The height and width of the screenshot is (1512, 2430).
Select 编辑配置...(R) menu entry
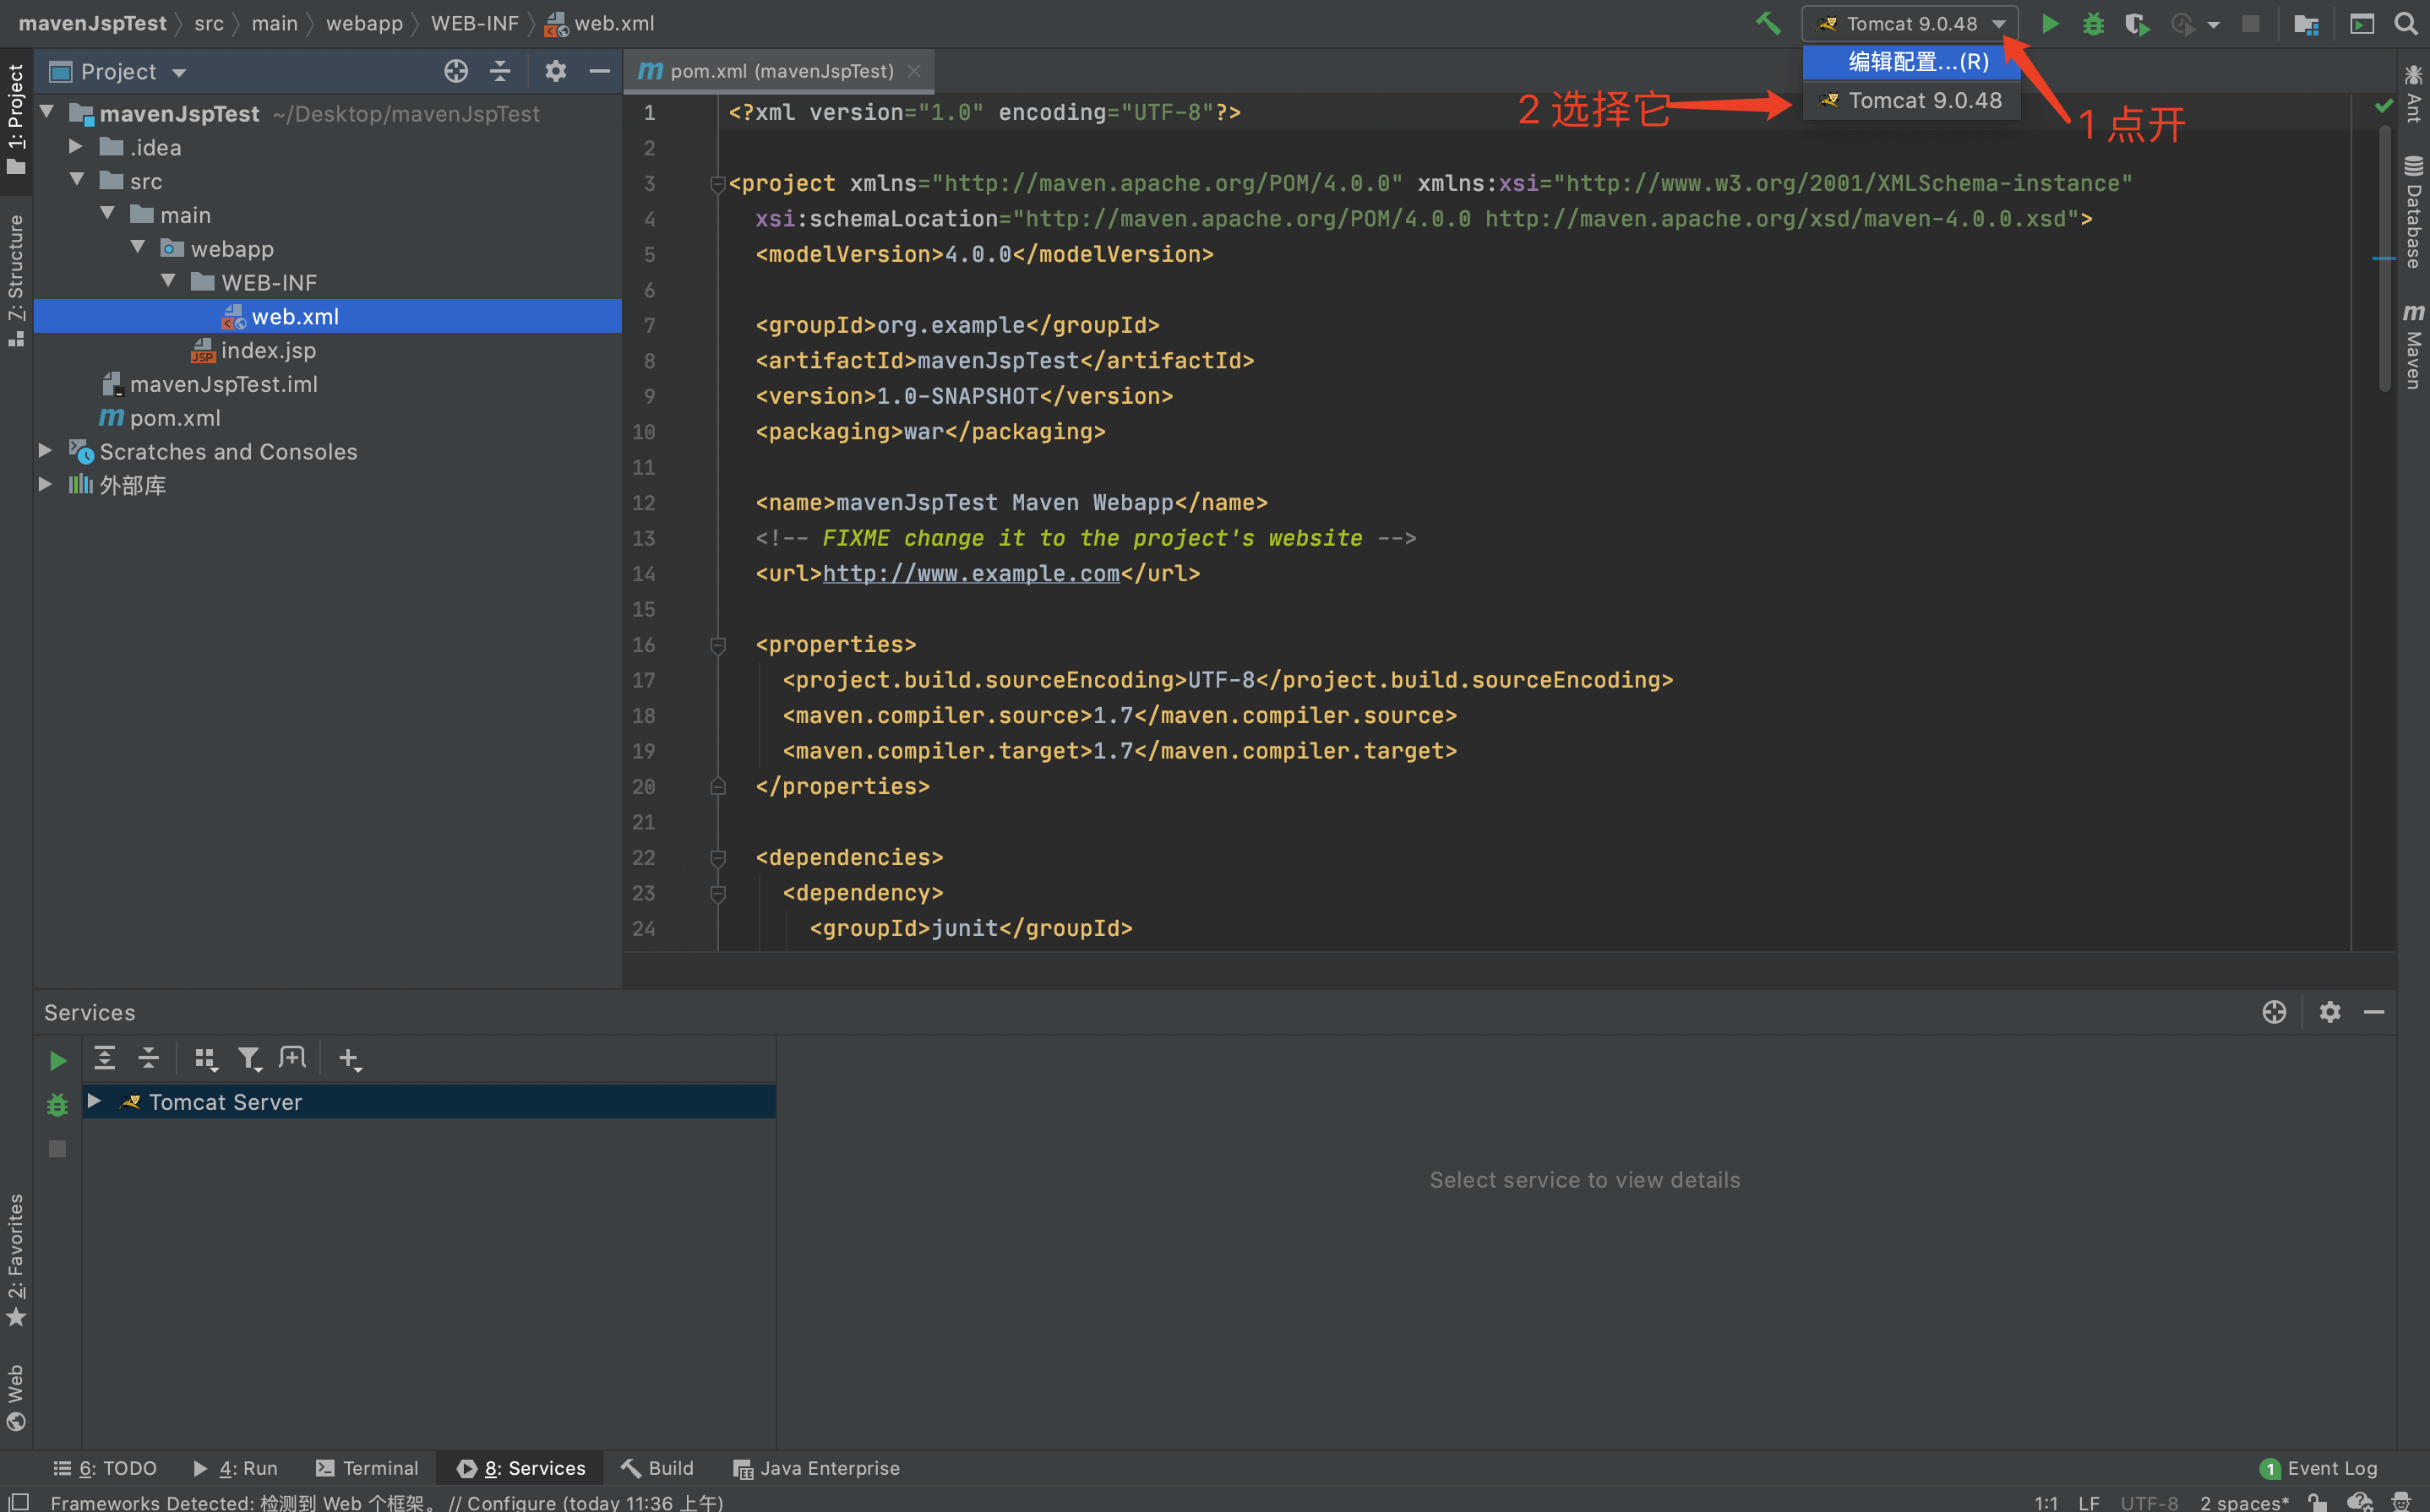click(1911, 62)
